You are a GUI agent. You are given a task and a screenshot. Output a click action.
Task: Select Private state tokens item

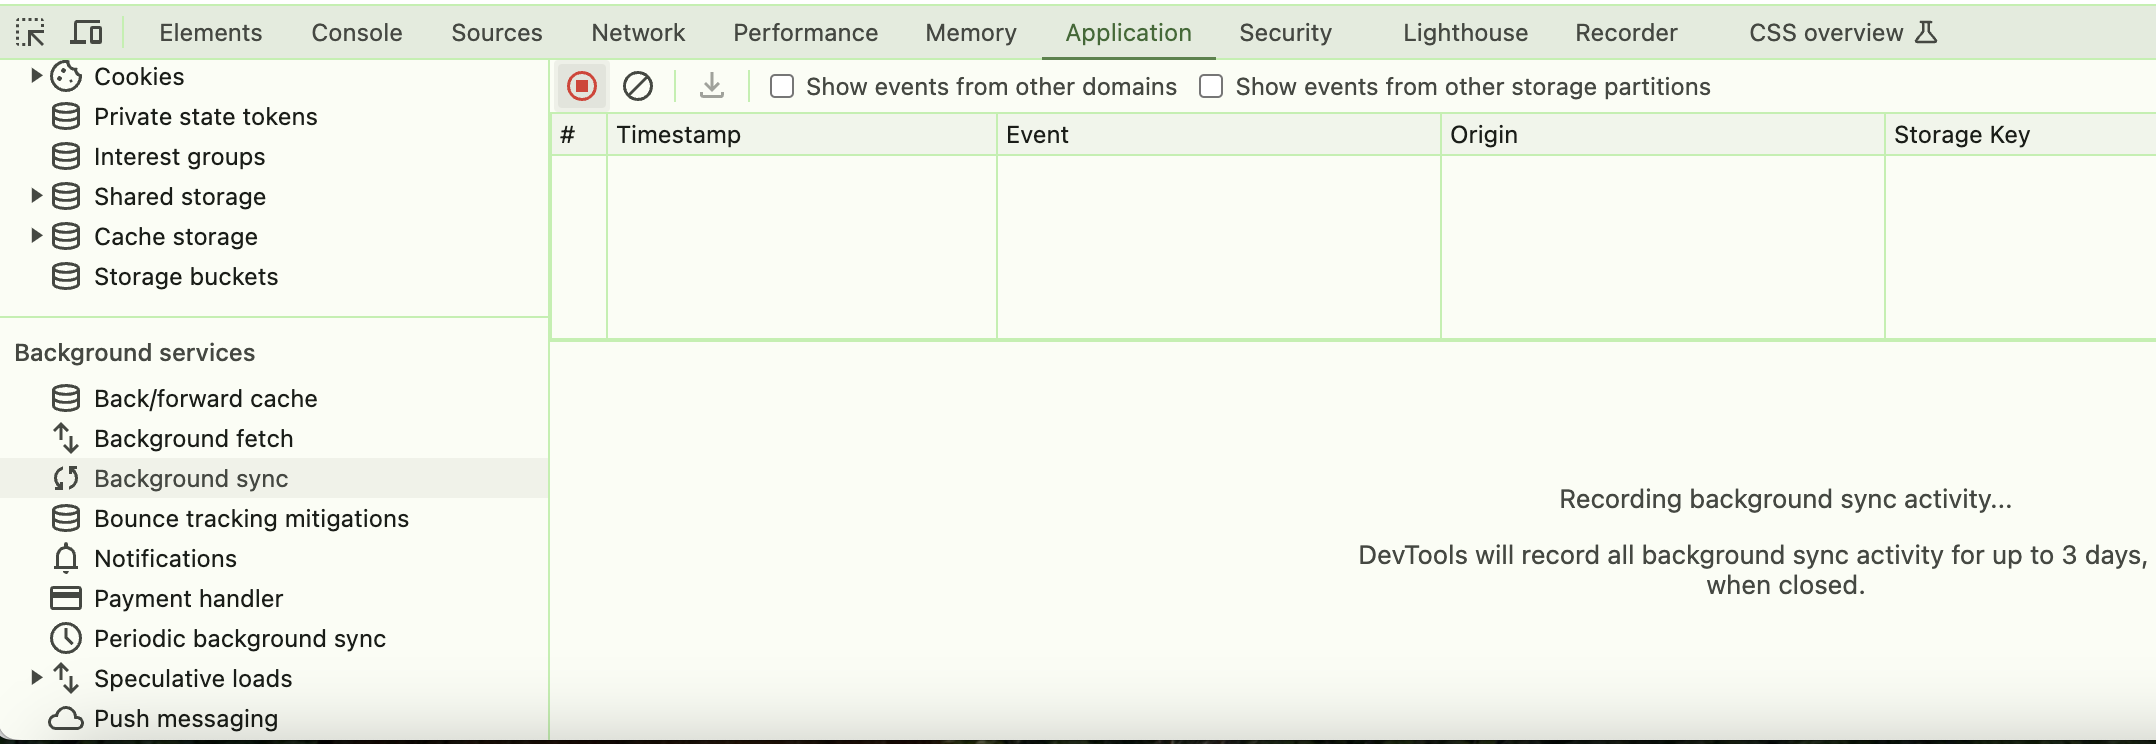click(x=206, y=116)
